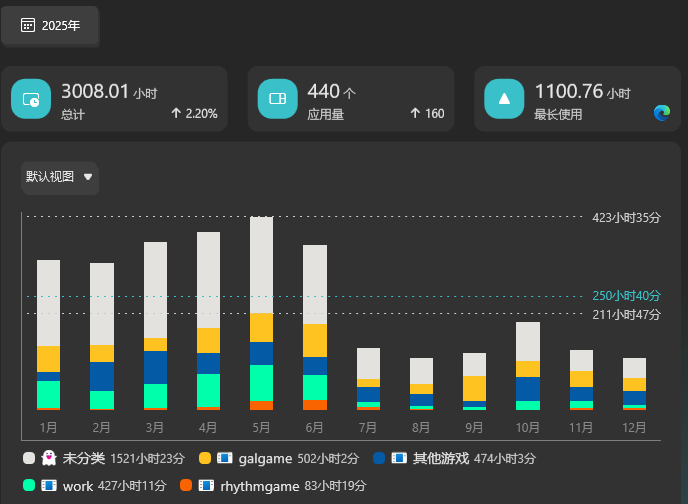This screenshot has width=688, height=504.
Task: Toggle the work series in the legend
Action: (x=77, y=485)
